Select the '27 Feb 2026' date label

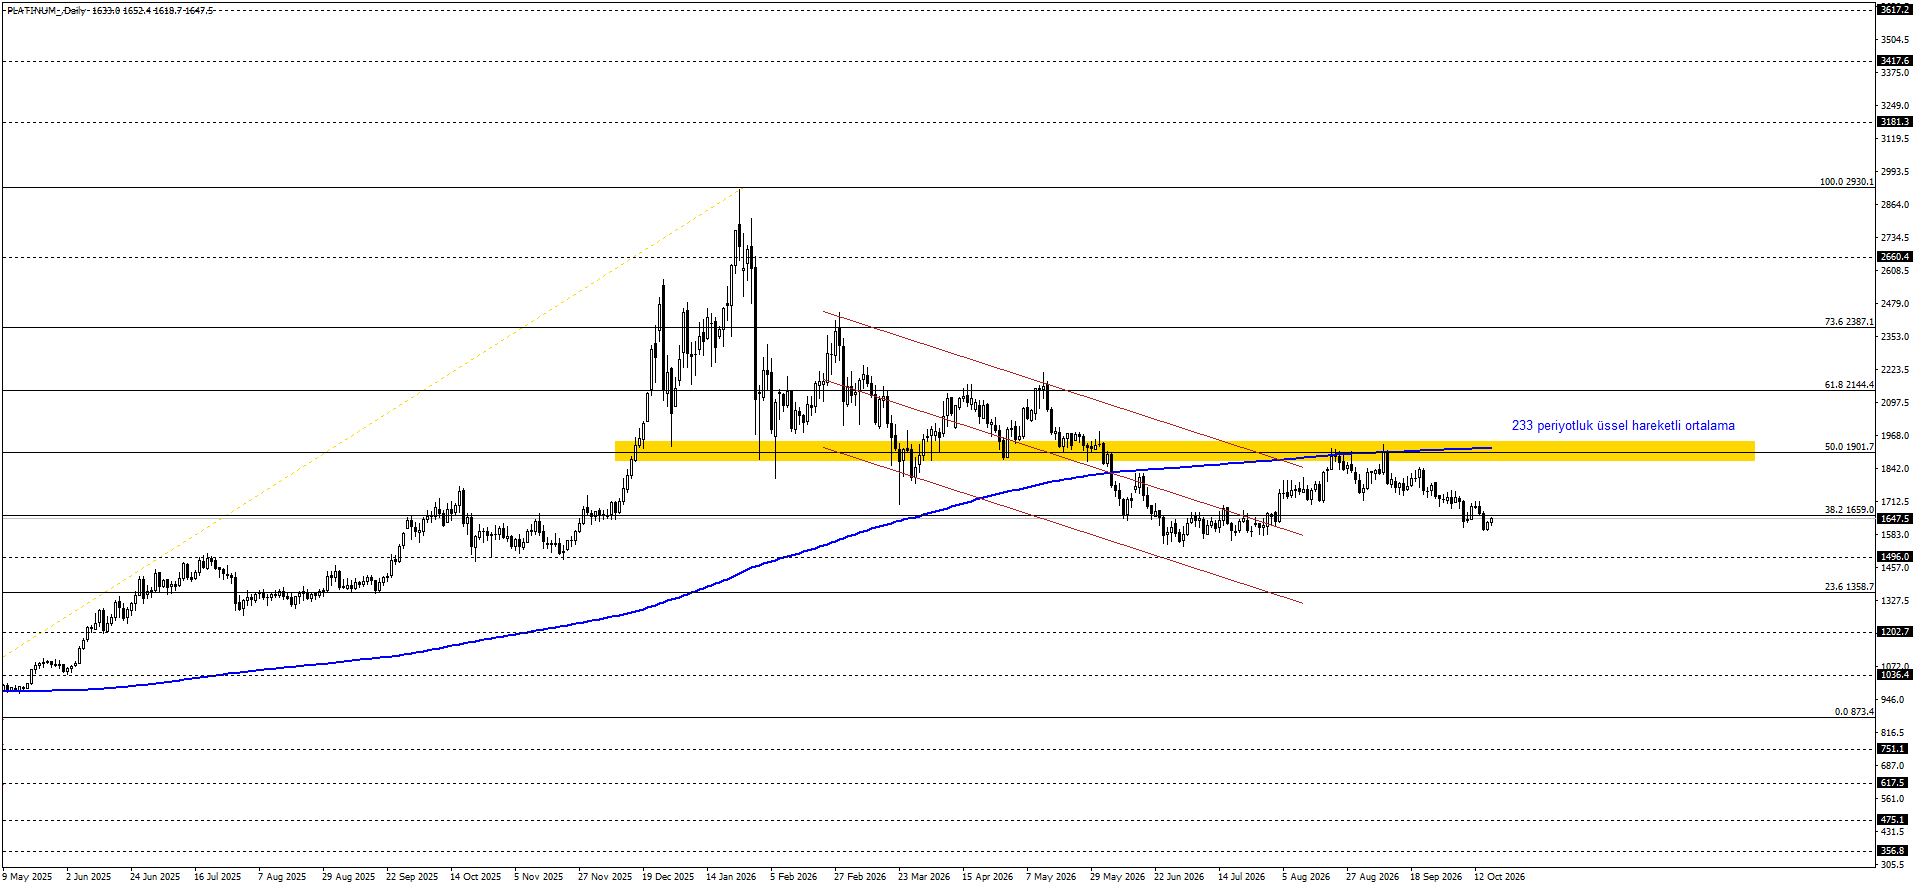(859, 877)
